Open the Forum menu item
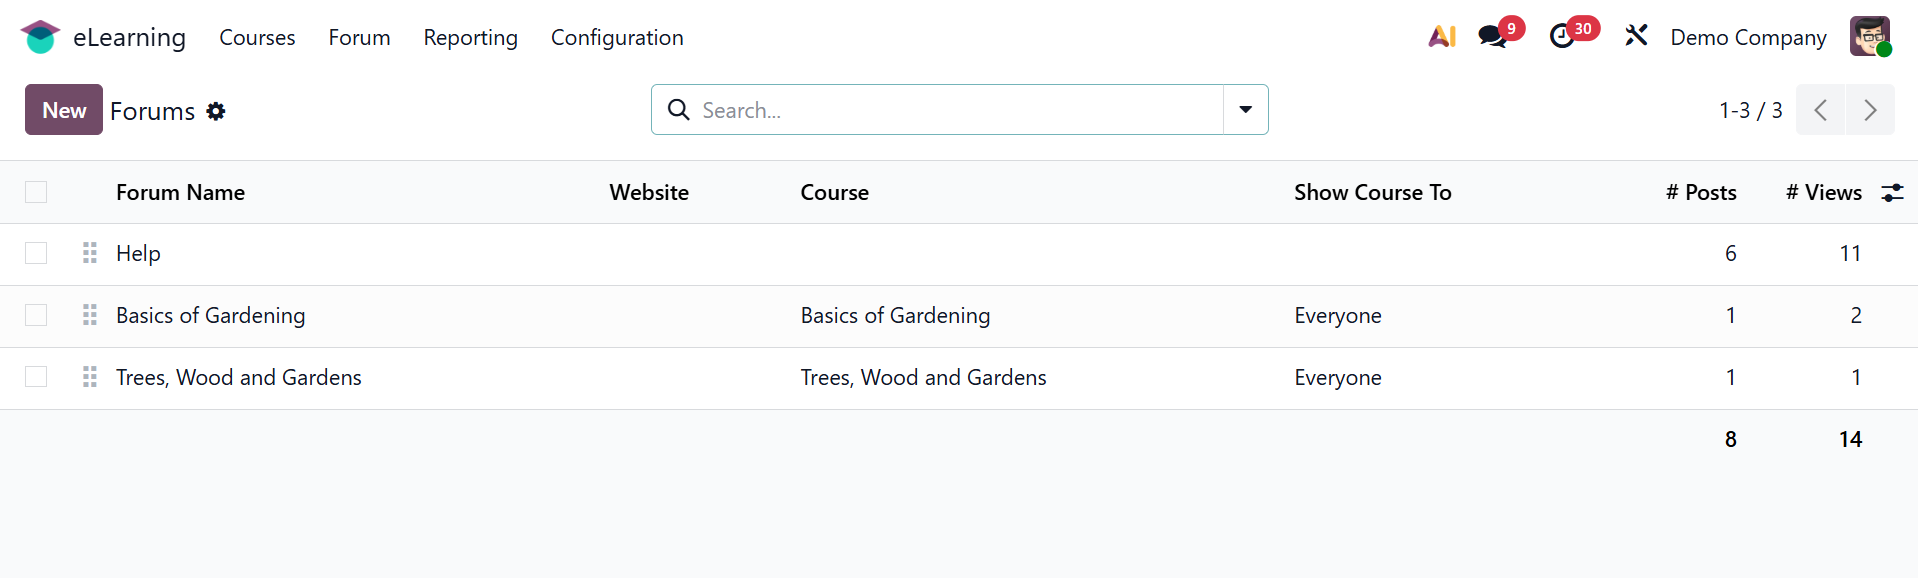 pos(359,38)
